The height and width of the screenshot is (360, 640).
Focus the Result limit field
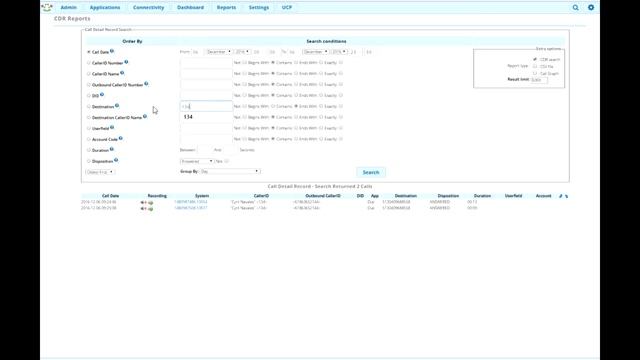(x=539, y=80)
